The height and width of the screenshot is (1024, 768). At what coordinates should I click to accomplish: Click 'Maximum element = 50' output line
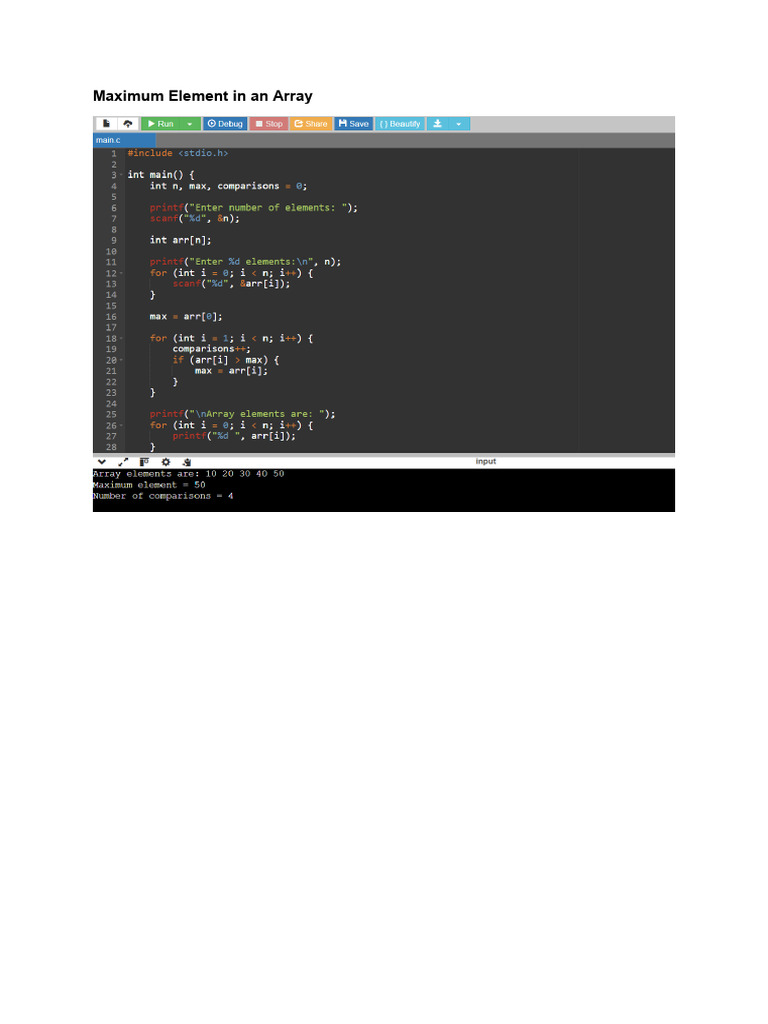coord(149,485)
